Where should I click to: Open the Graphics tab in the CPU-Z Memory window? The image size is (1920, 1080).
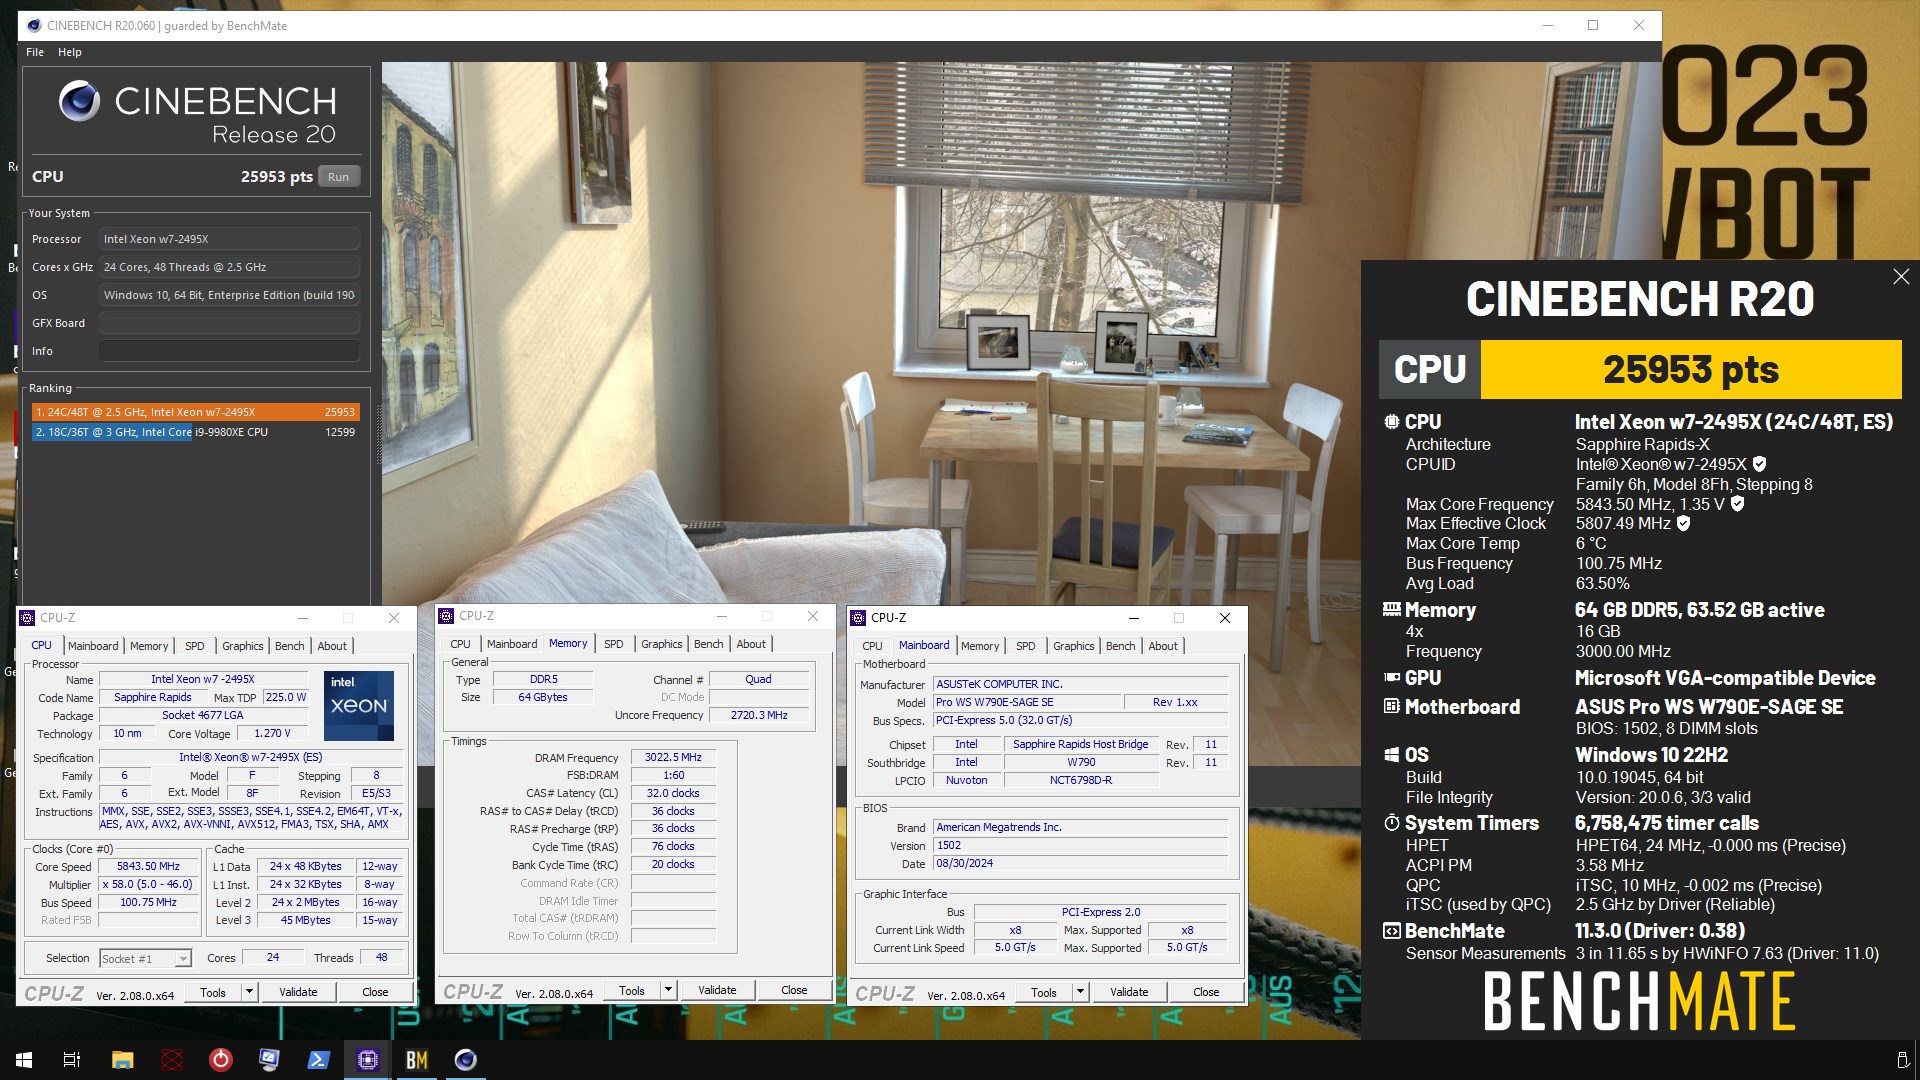click(x=662, y=644)
